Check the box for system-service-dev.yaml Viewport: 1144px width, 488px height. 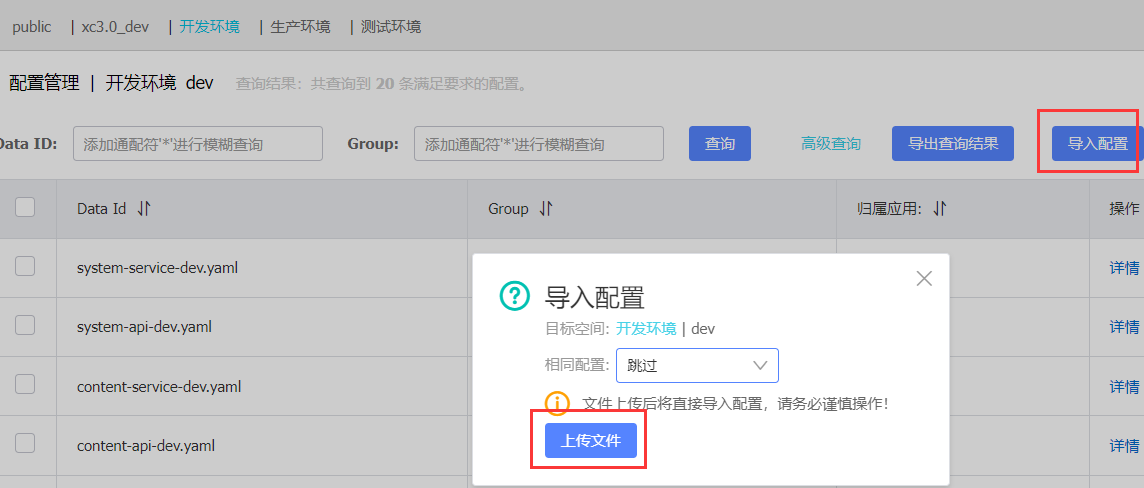click(x=26, y=267)
